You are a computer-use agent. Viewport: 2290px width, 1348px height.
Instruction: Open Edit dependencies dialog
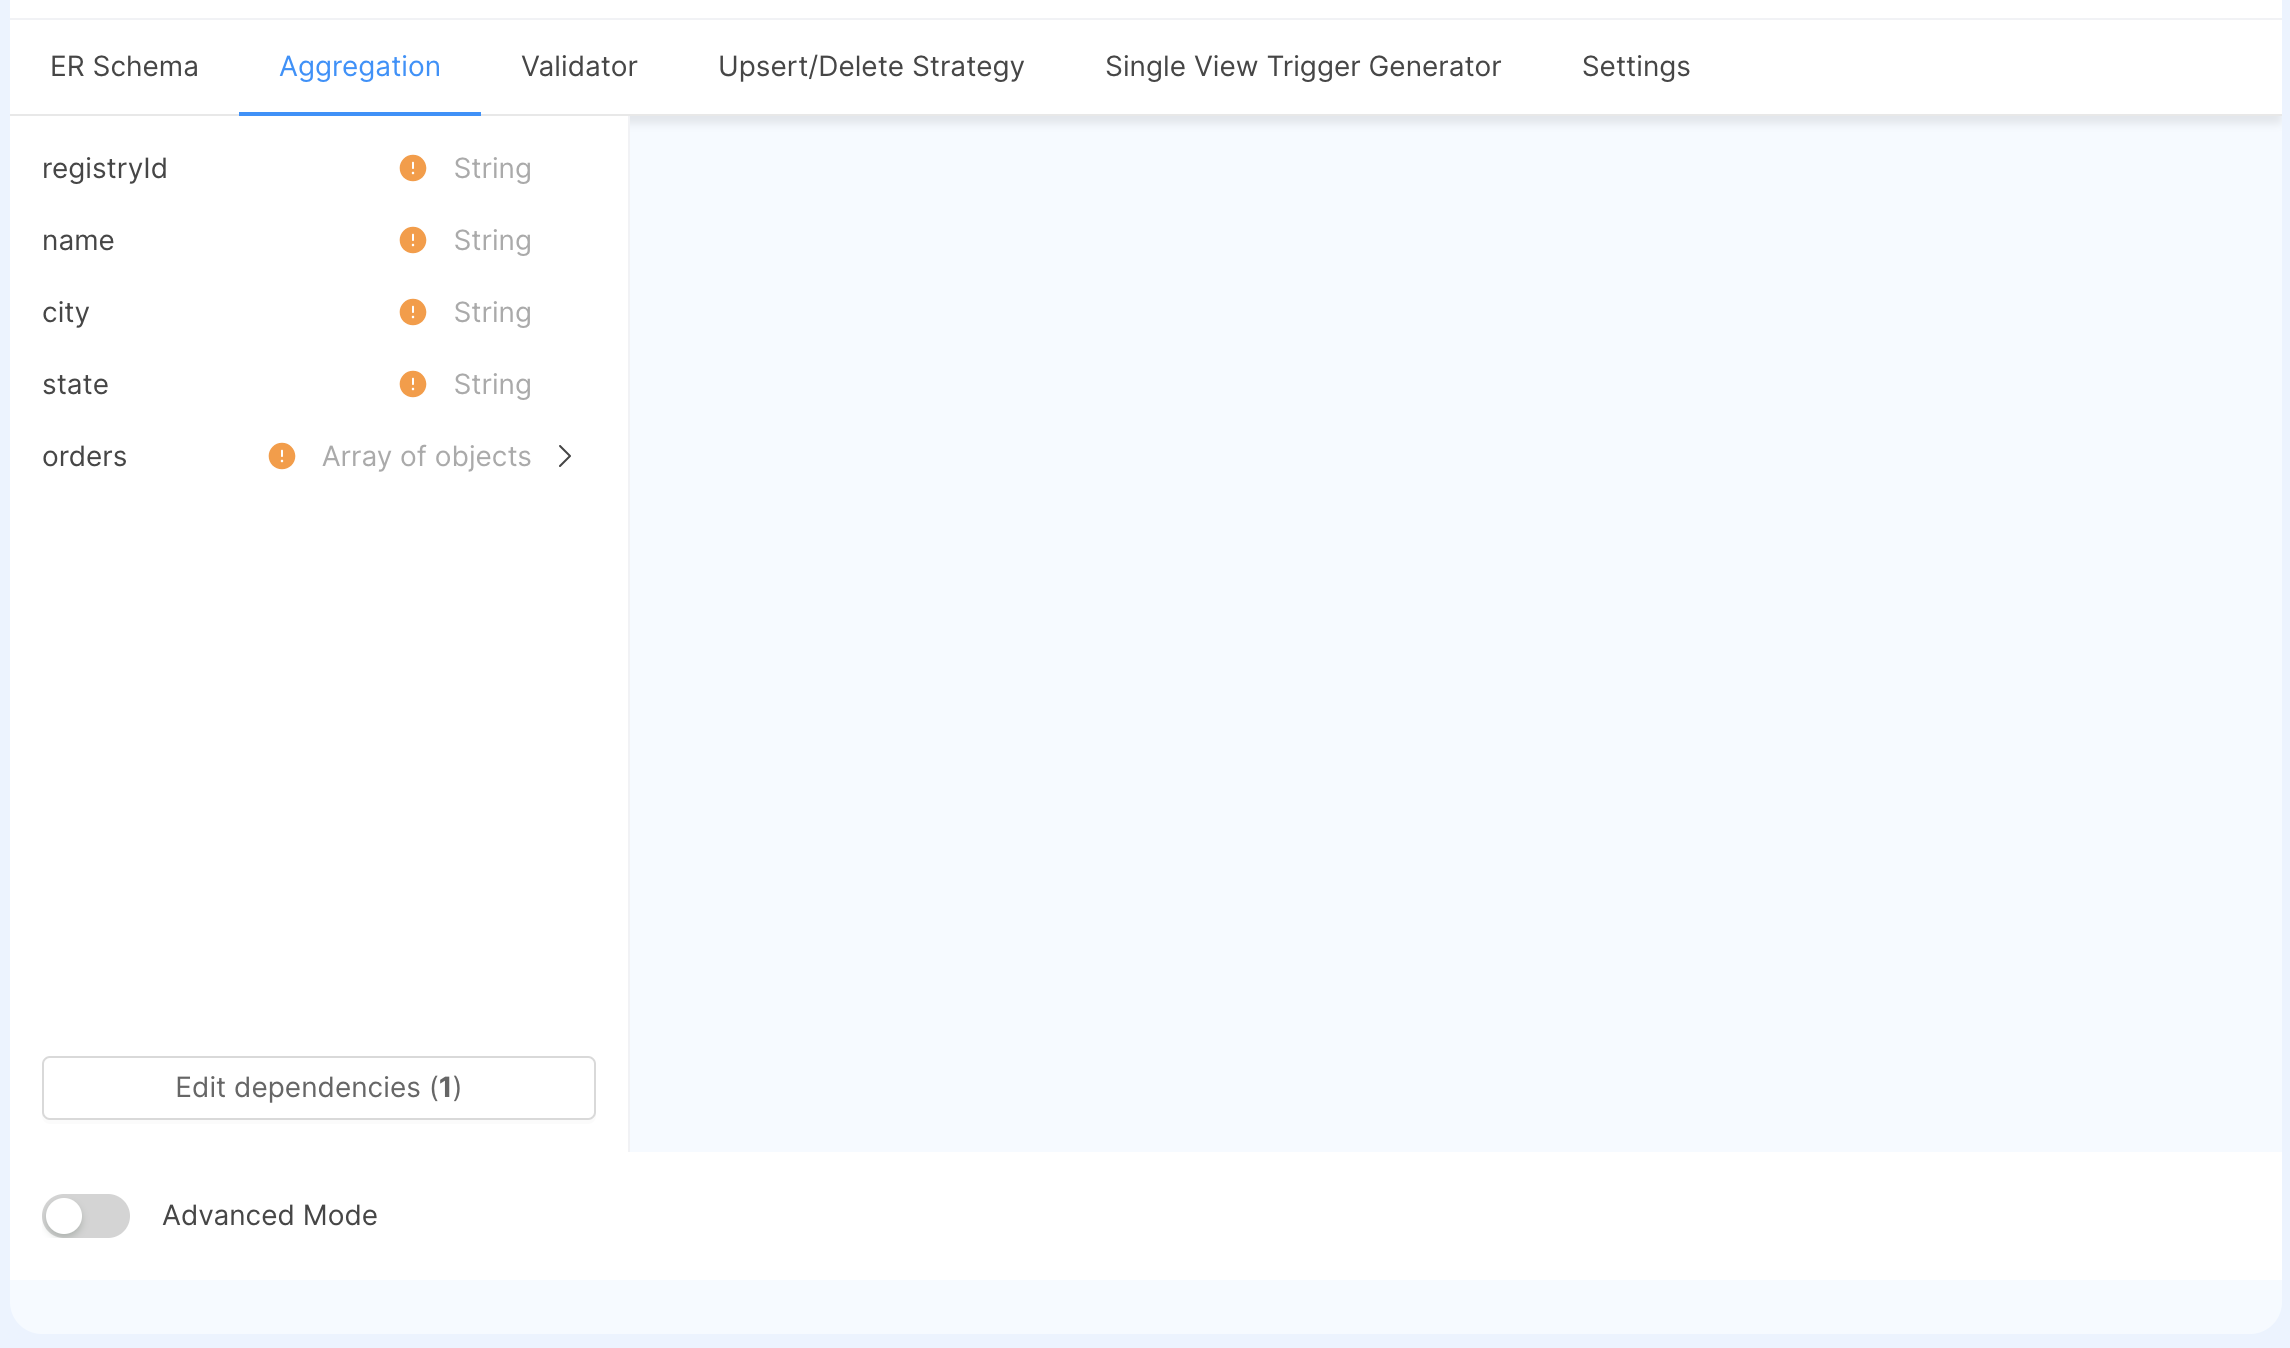click(318, 1087)
